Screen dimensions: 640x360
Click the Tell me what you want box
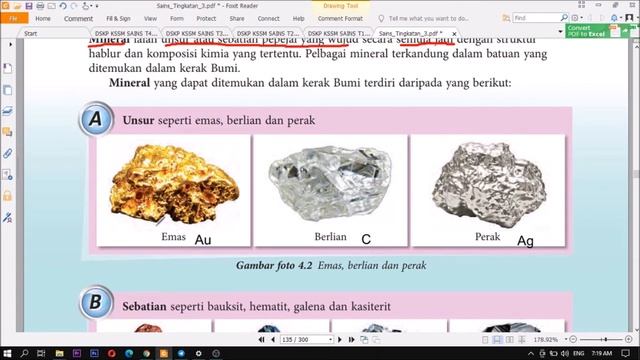coord(429,18)
